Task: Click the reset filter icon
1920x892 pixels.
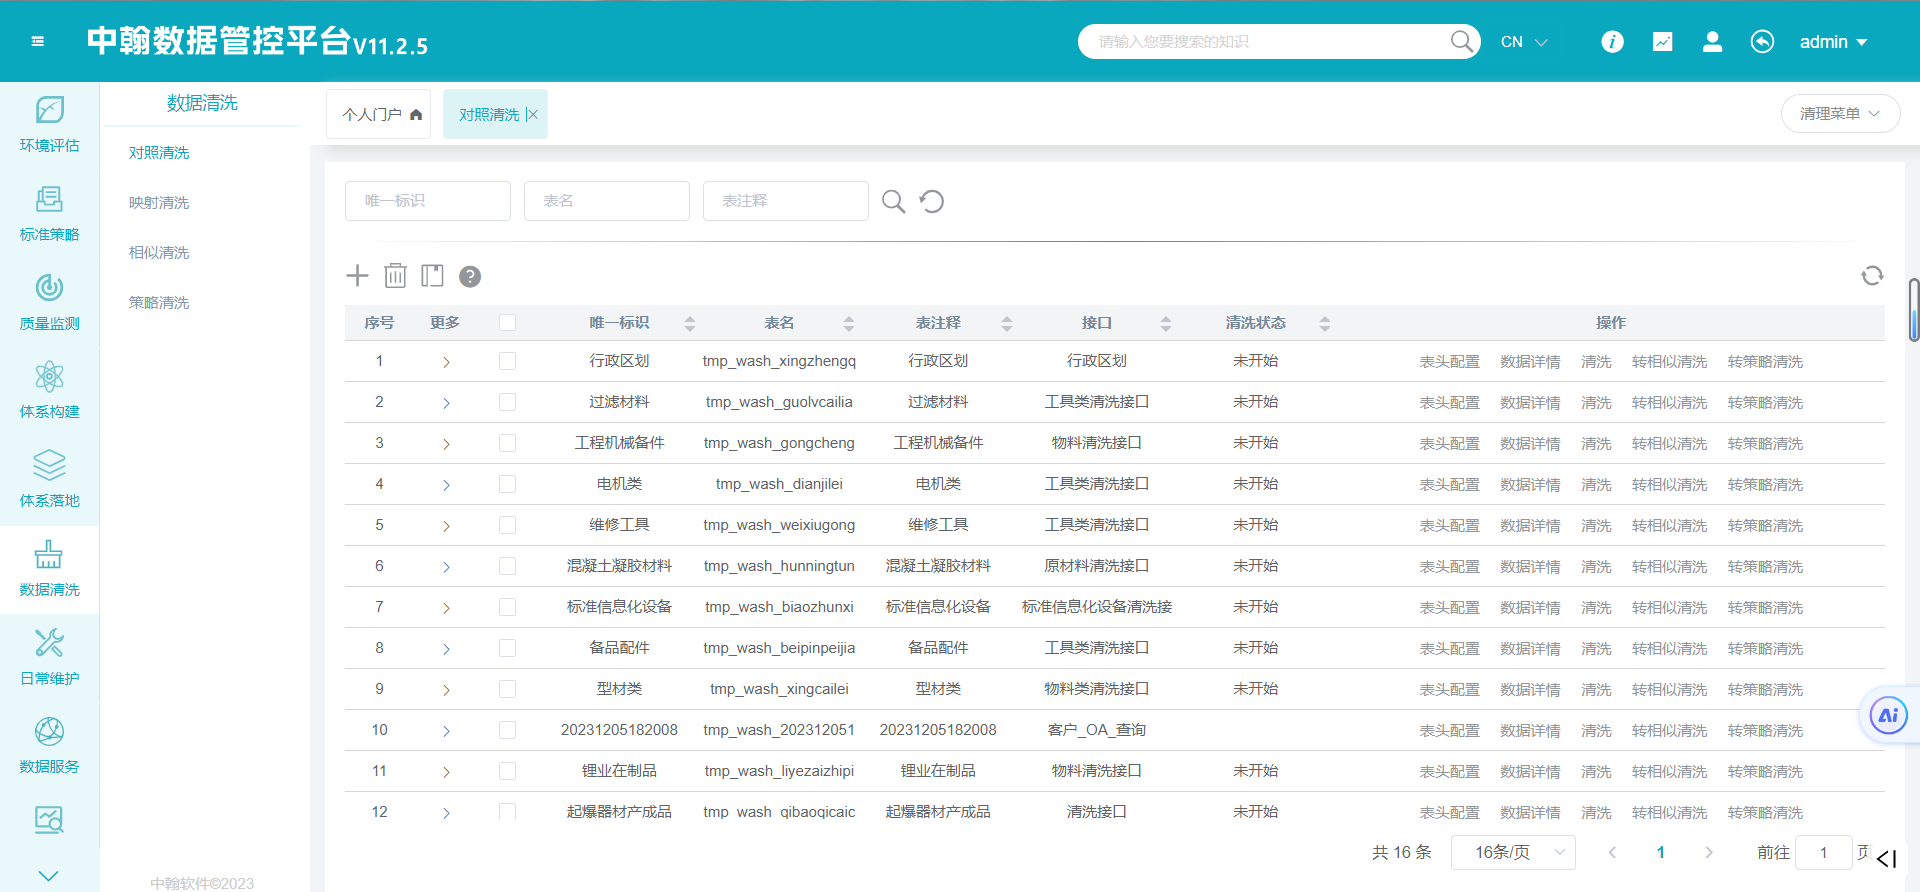Action: [932, 201]
